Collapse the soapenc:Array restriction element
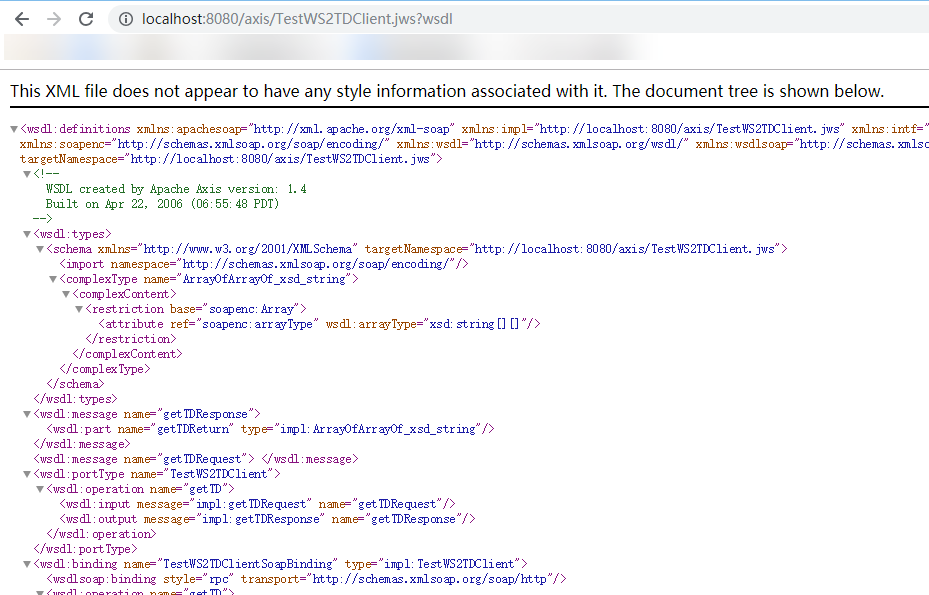 point(78,308)
